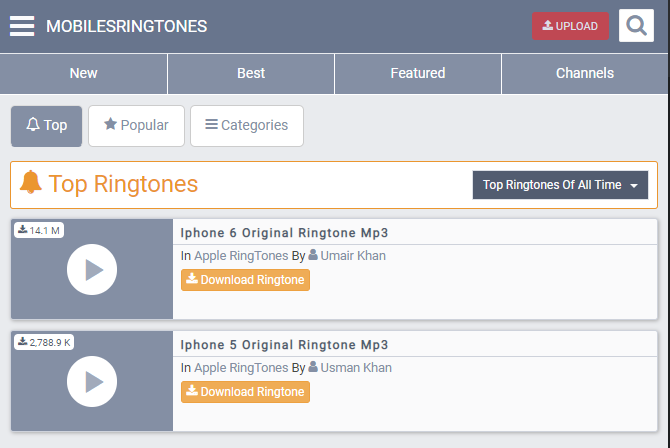Select the Top filter button
The width and height of the screenshot is (670, 448).
pyautogui.click(x=47, y=126)
